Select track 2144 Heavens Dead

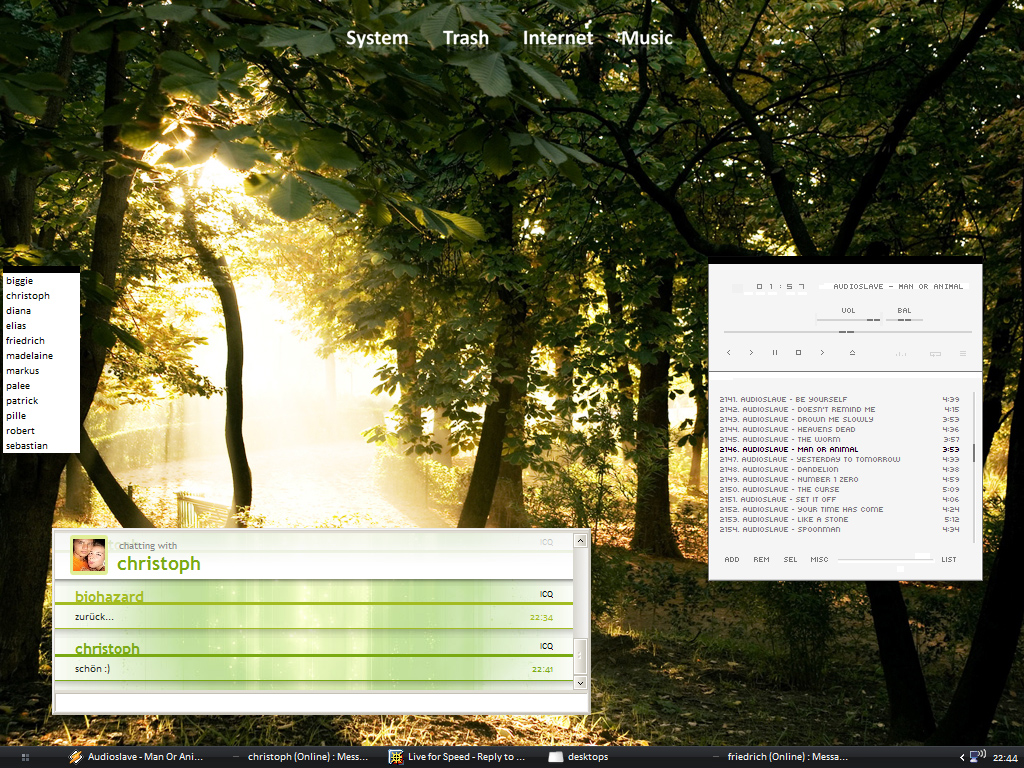click(x=839, y=430)
